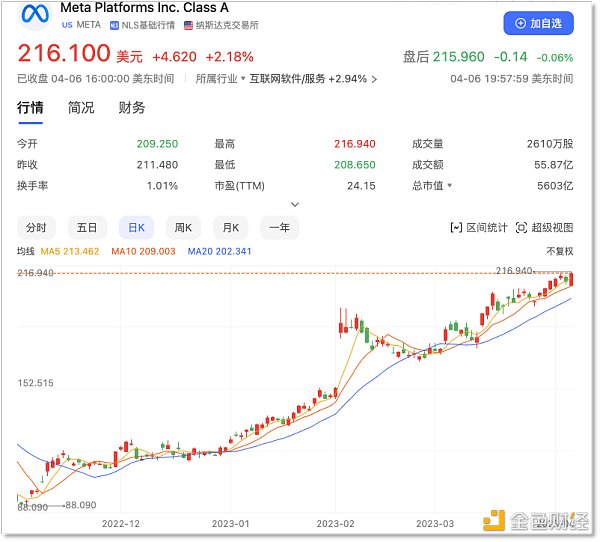Click the 2023-02 gap-up candlestick
The image size is (600, 542).
(x=344, y=325)
